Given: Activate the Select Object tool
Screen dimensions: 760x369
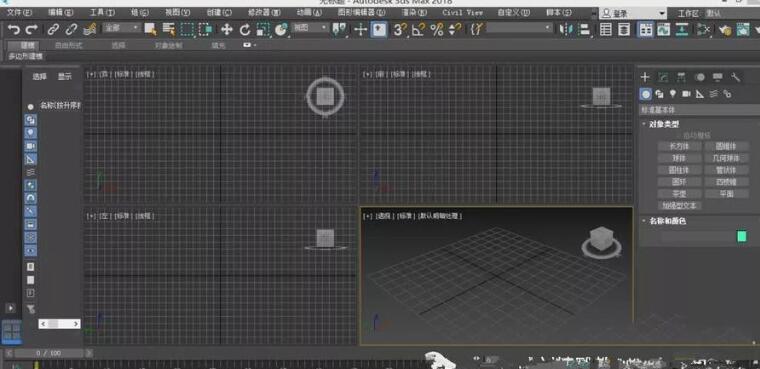Looking at the screenshot, I should tap(150, 30).
